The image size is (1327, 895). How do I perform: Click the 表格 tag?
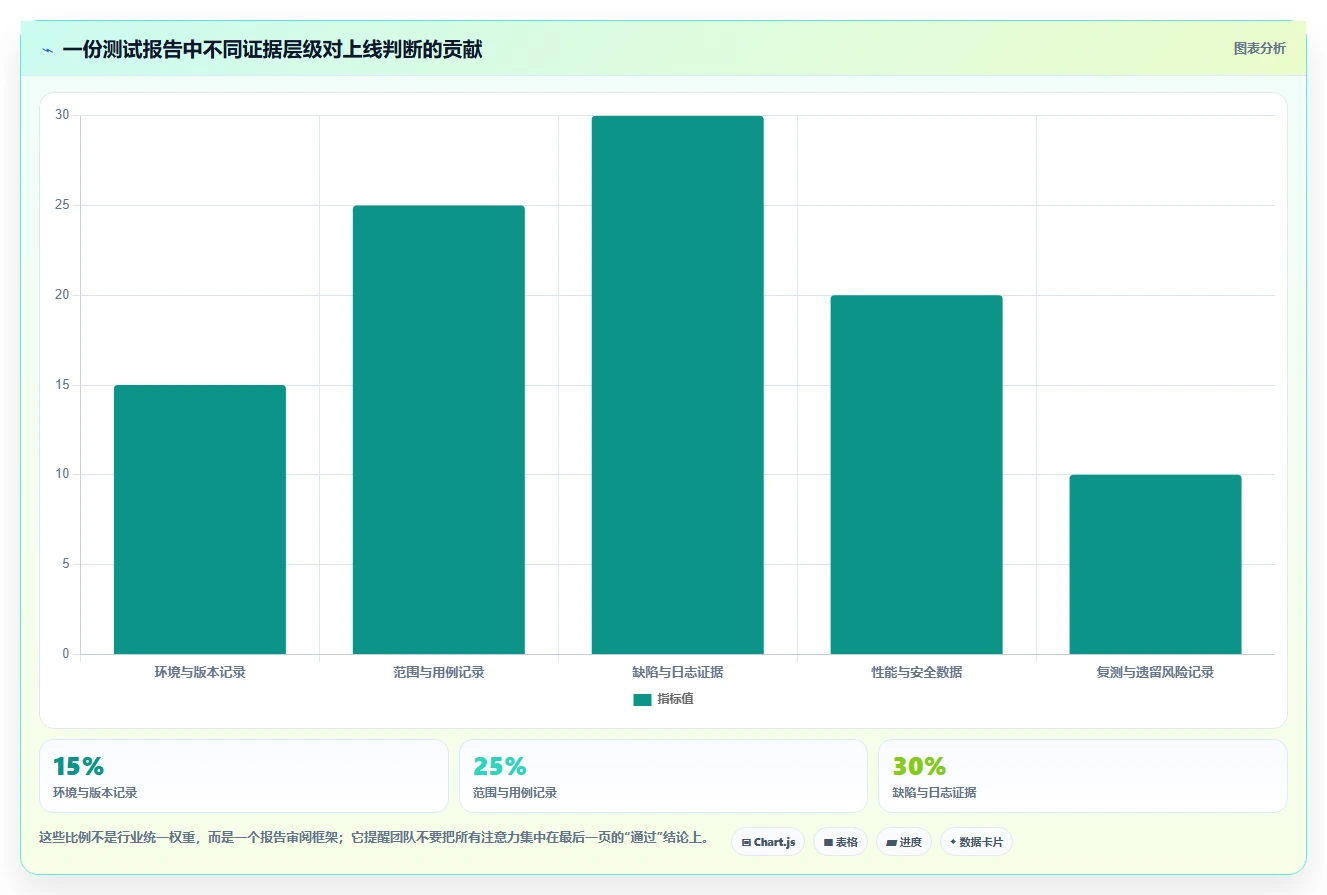click(x=840, y=842)
